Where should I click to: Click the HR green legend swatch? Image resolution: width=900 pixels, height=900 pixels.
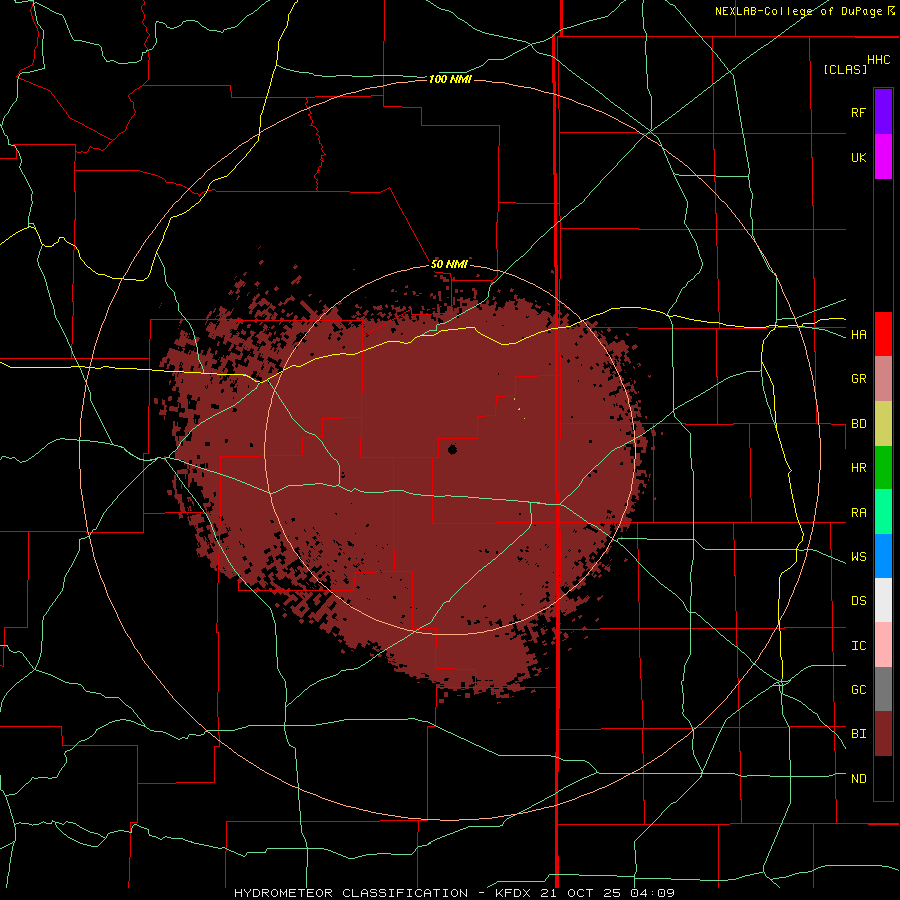click(883, 468)
